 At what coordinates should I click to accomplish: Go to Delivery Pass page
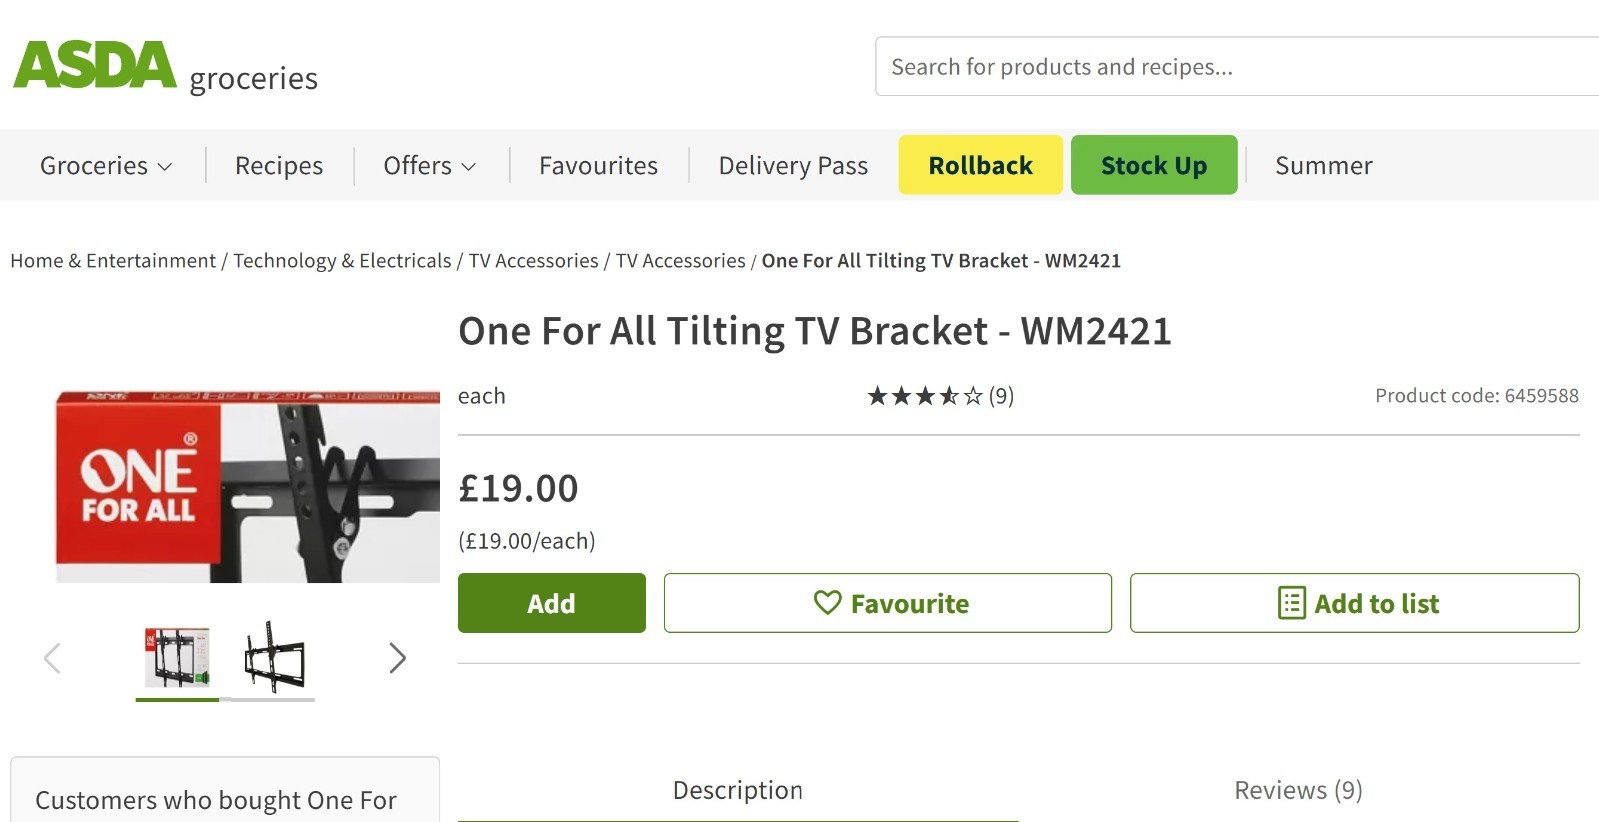[793, 166]
